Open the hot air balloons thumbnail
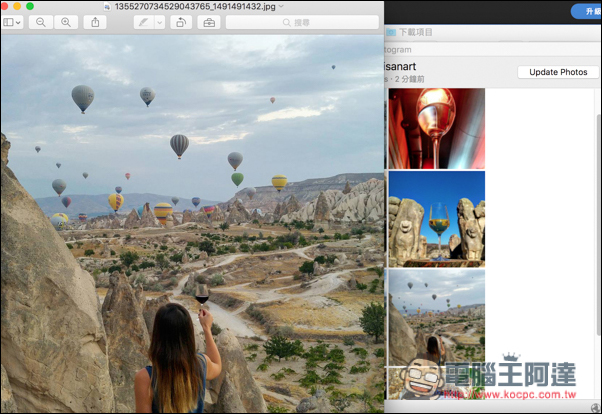 click(x=436, y=315)
